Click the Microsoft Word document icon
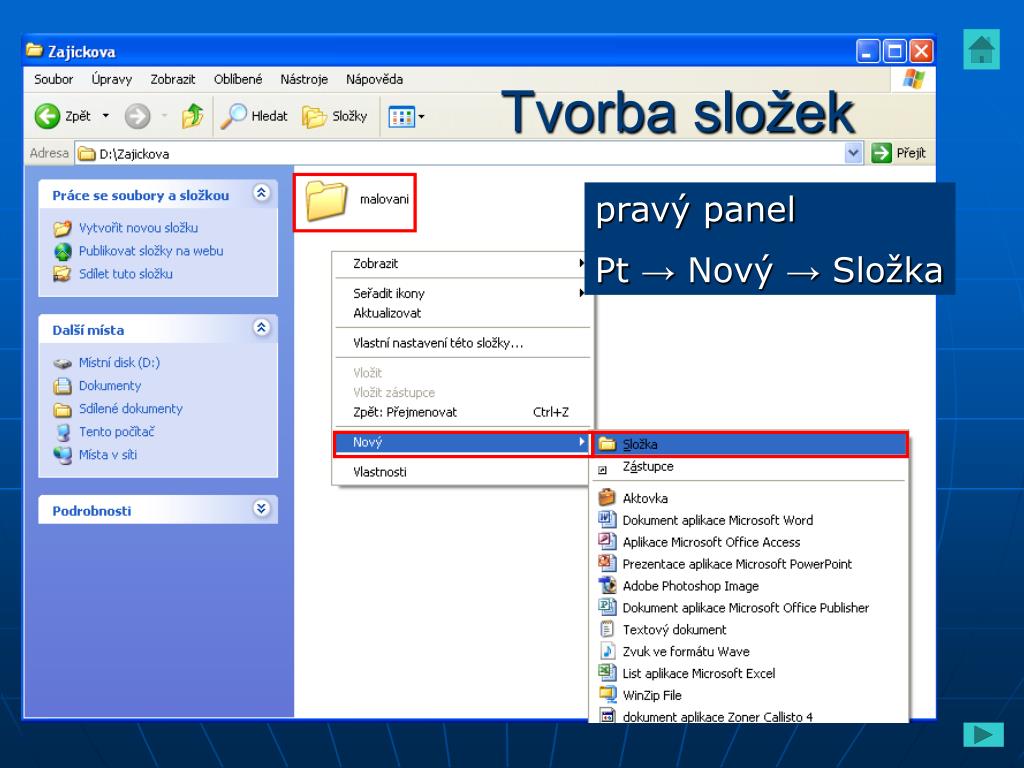1024x768 pixels. [607, 520]
